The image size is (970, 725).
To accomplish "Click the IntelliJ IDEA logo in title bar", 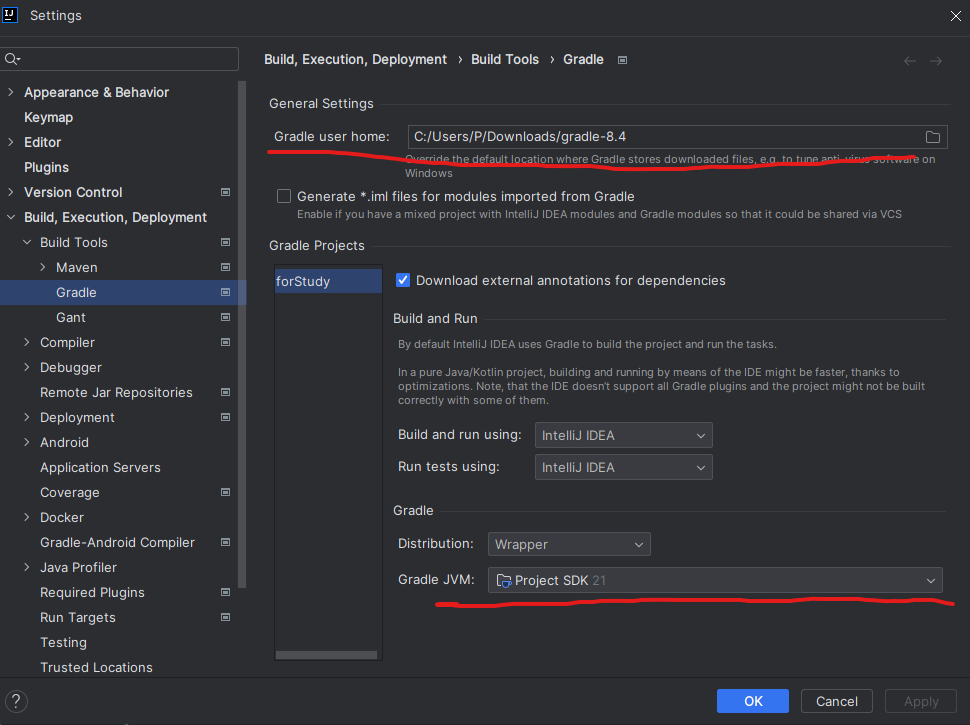I will pyautogui.click(x=10, y=14).
